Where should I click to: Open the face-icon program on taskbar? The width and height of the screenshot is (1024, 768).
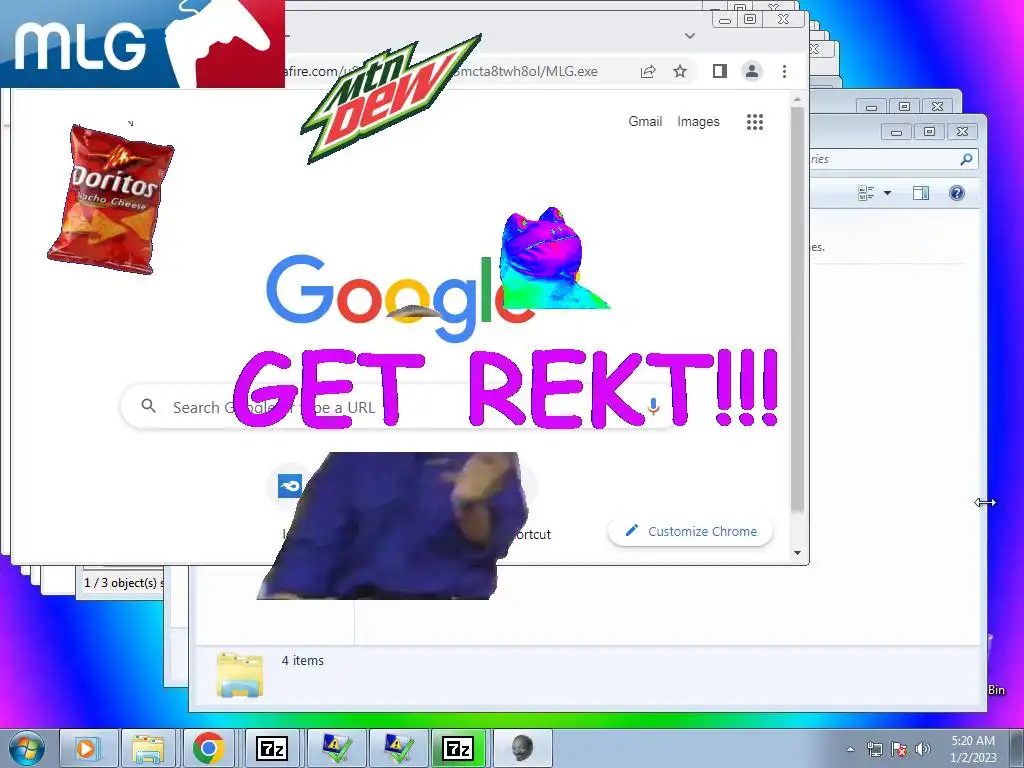tap(521, 748)
